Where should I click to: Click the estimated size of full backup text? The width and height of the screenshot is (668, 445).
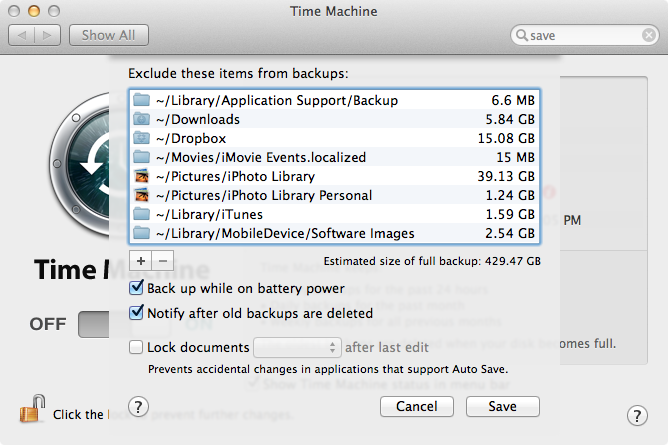432,261
